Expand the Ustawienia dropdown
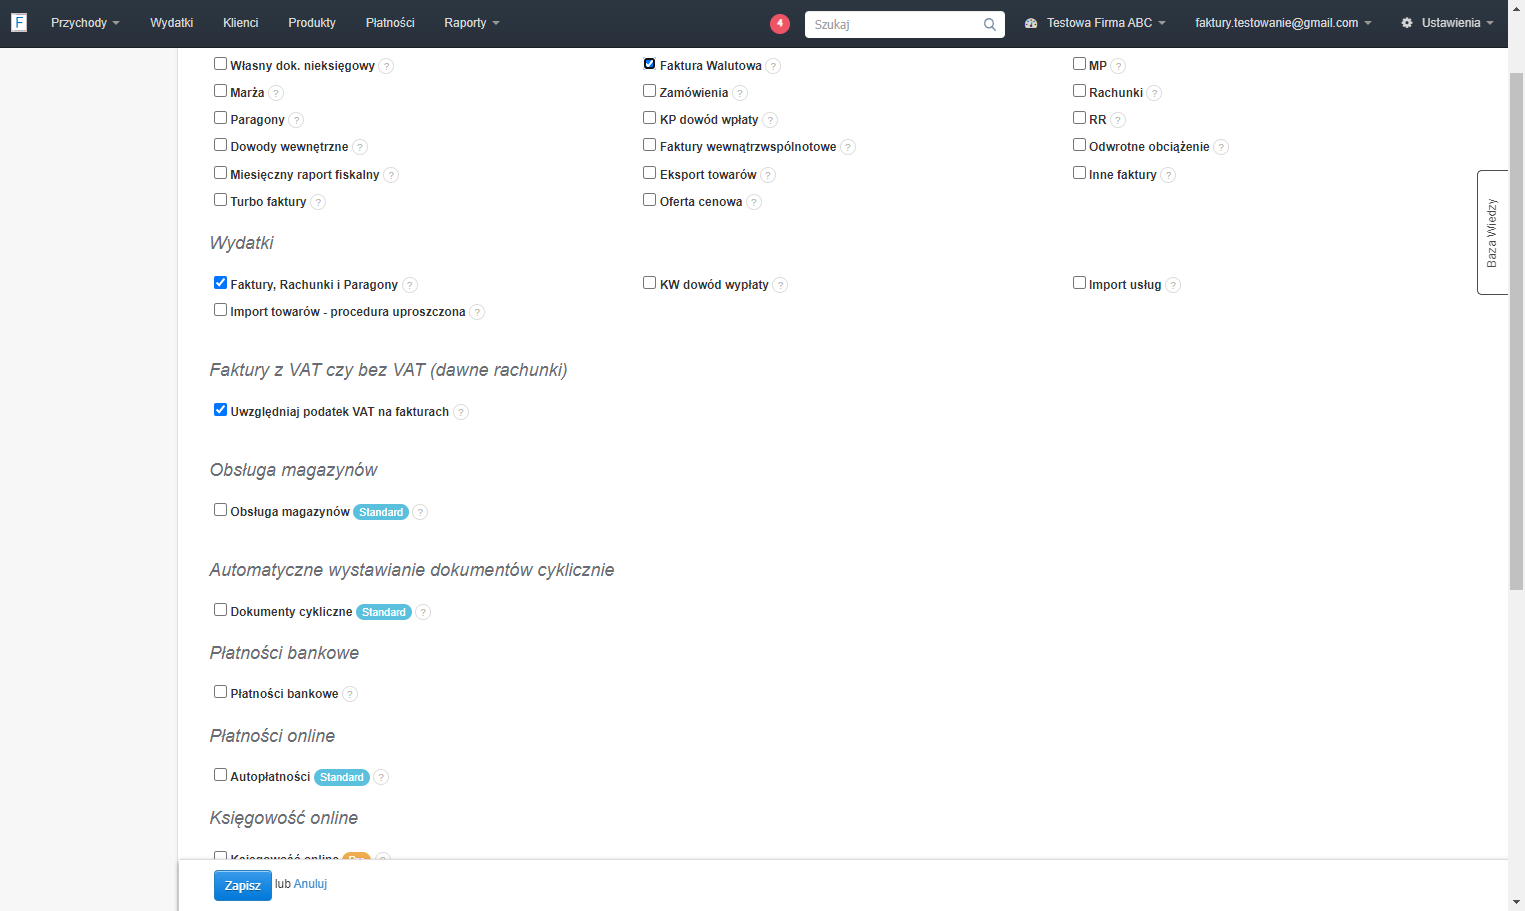Image resolution: width=1525 pixels, height=911 pixels. pyautogui.click(x=1457, y=23)
